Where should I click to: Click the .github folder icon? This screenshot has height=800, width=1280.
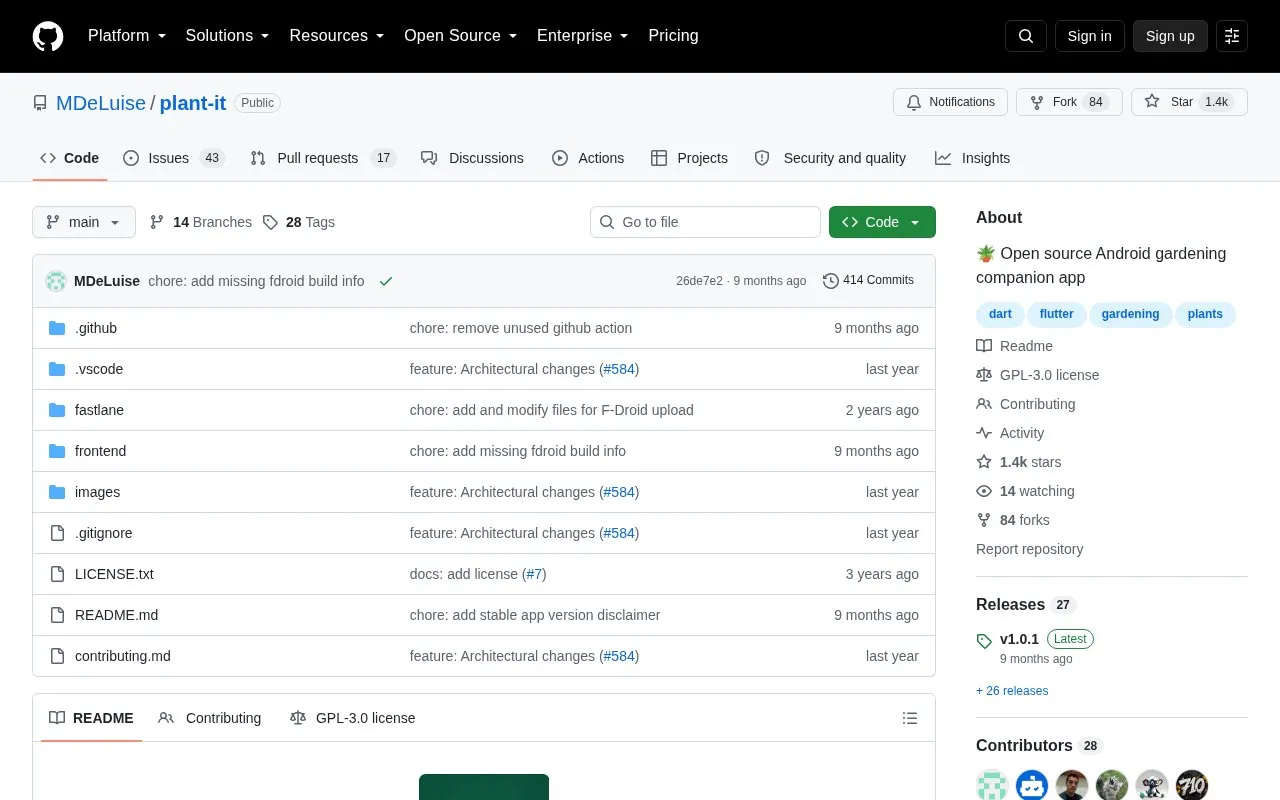click(57, 328)
